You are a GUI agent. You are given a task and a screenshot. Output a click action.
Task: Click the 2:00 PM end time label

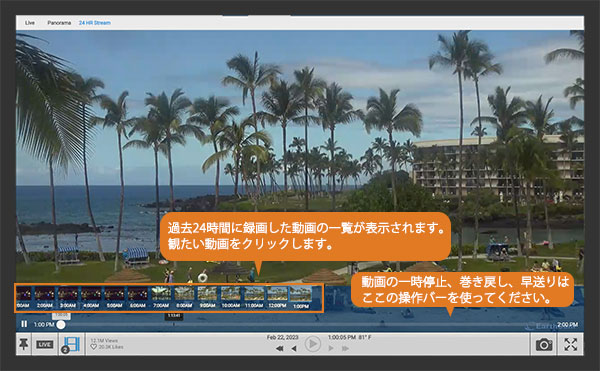click(567, 325)
